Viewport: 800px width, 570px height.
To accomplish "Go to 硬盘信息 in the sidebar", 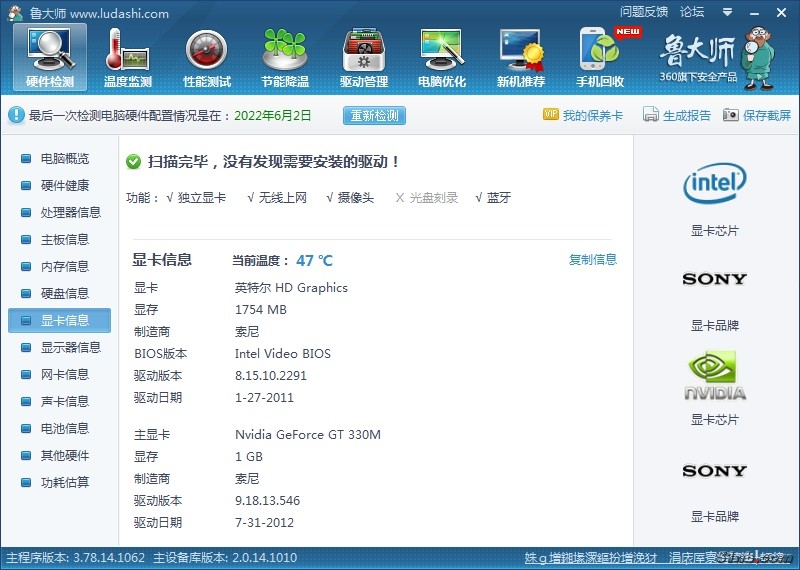I will pos(64,294).
